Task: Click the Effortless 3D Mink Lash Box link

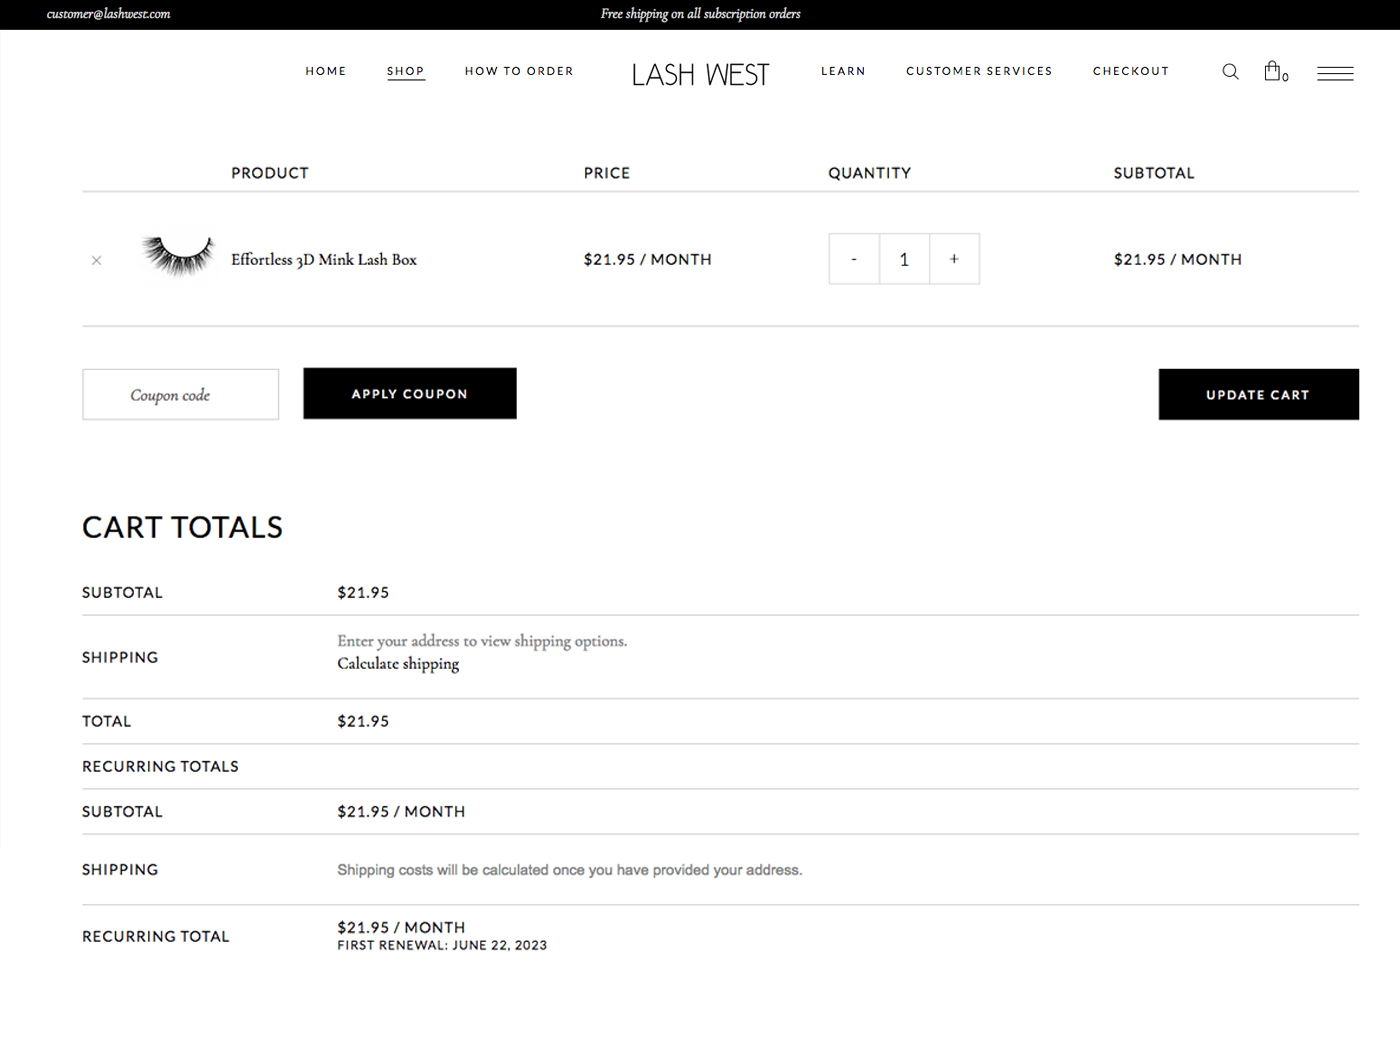Action: [x=324, y=260]
